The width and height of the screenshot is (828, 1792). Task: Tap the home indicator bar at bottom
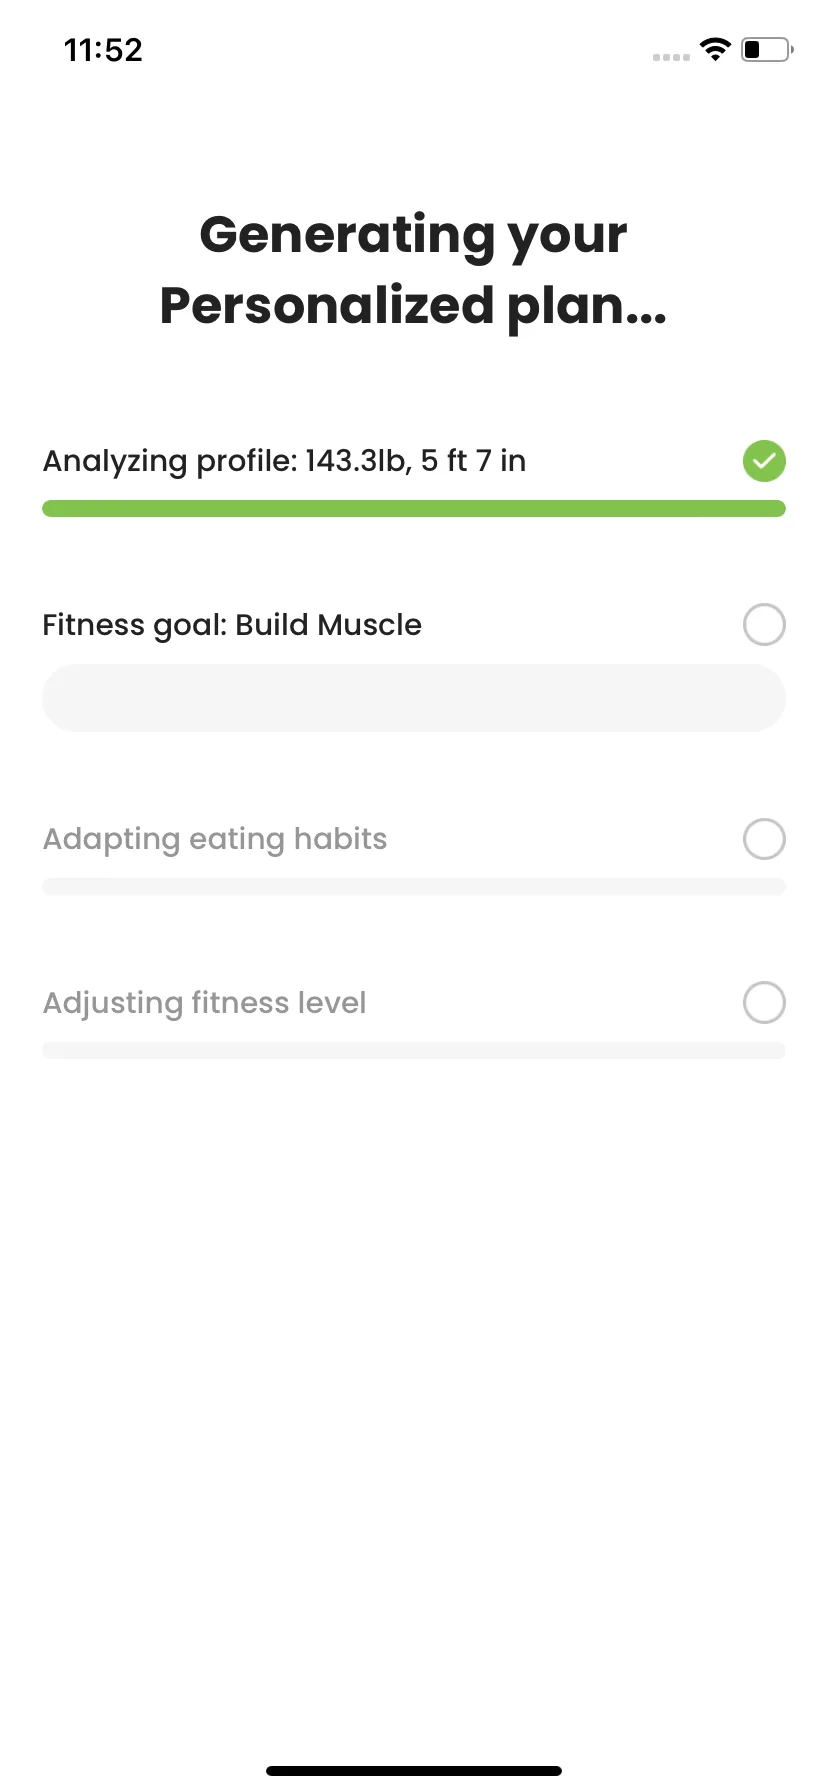pos(414,1771)
